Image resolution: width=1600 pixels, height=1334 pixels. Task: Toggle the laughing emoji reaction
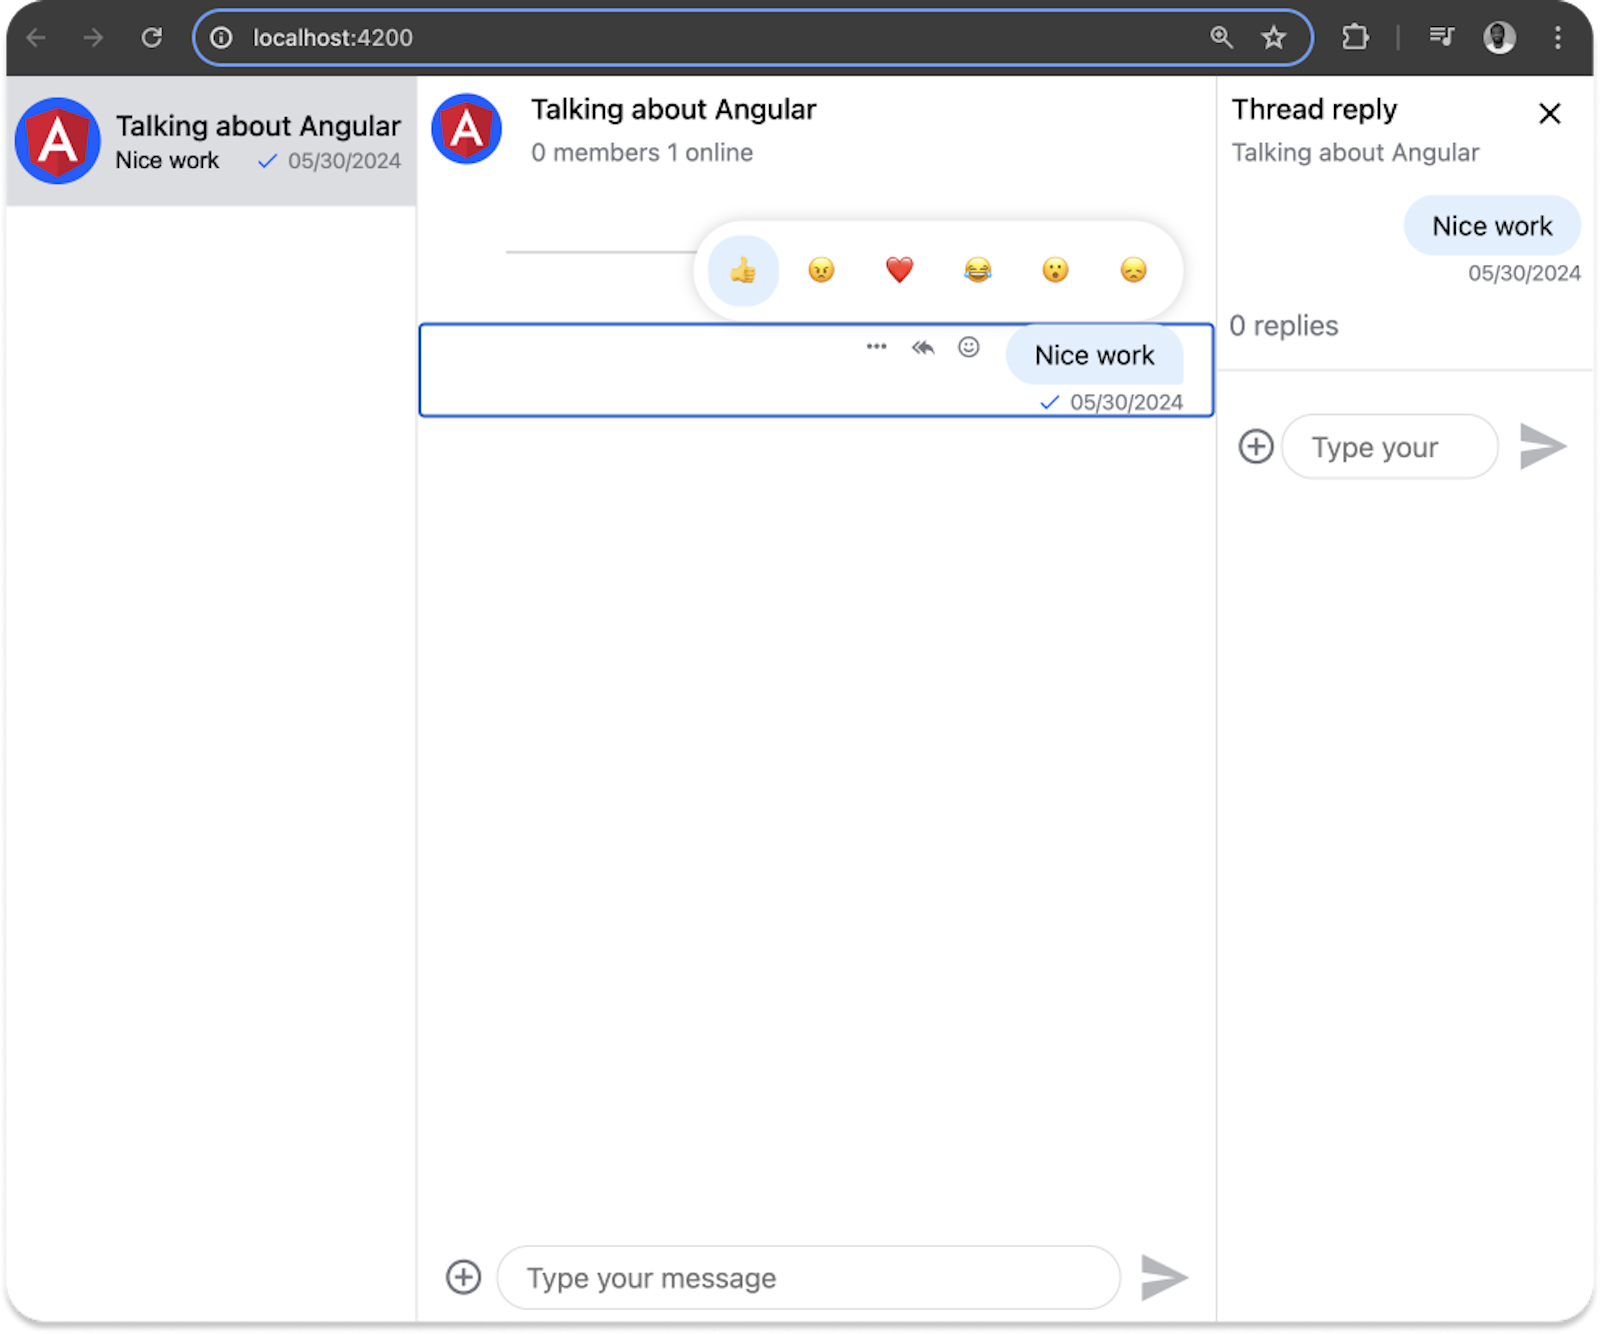[x=976, y=270]
